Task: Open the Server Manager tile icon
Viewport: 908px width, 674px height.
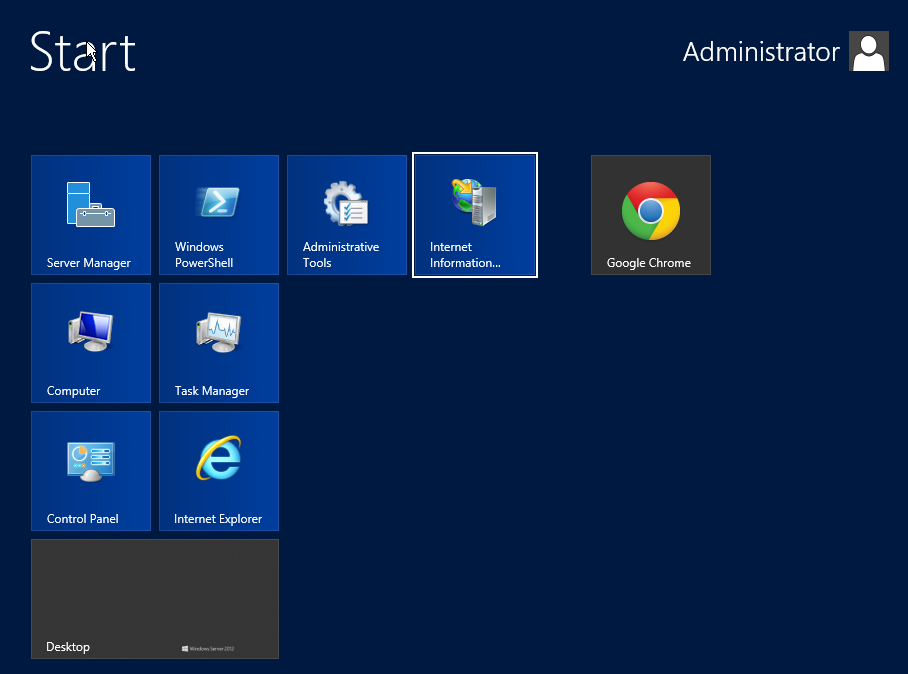Action: 90,203
